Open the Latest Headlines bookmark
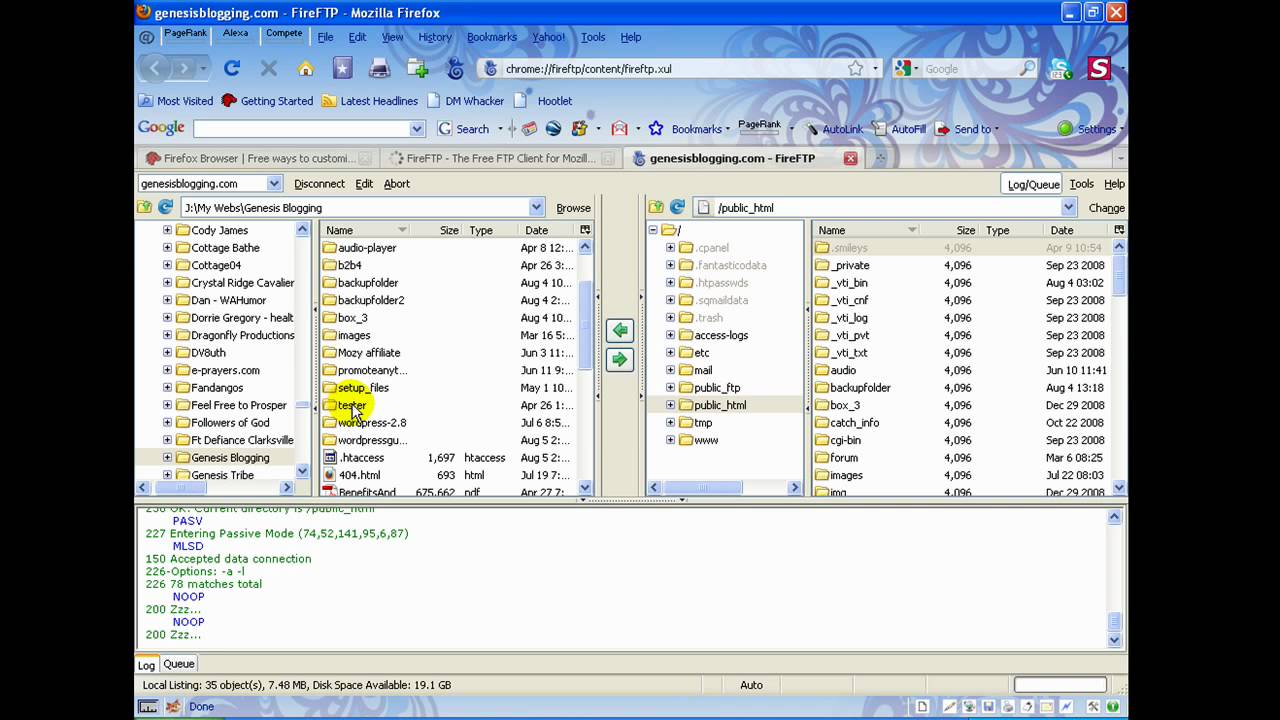 (369, 100)
